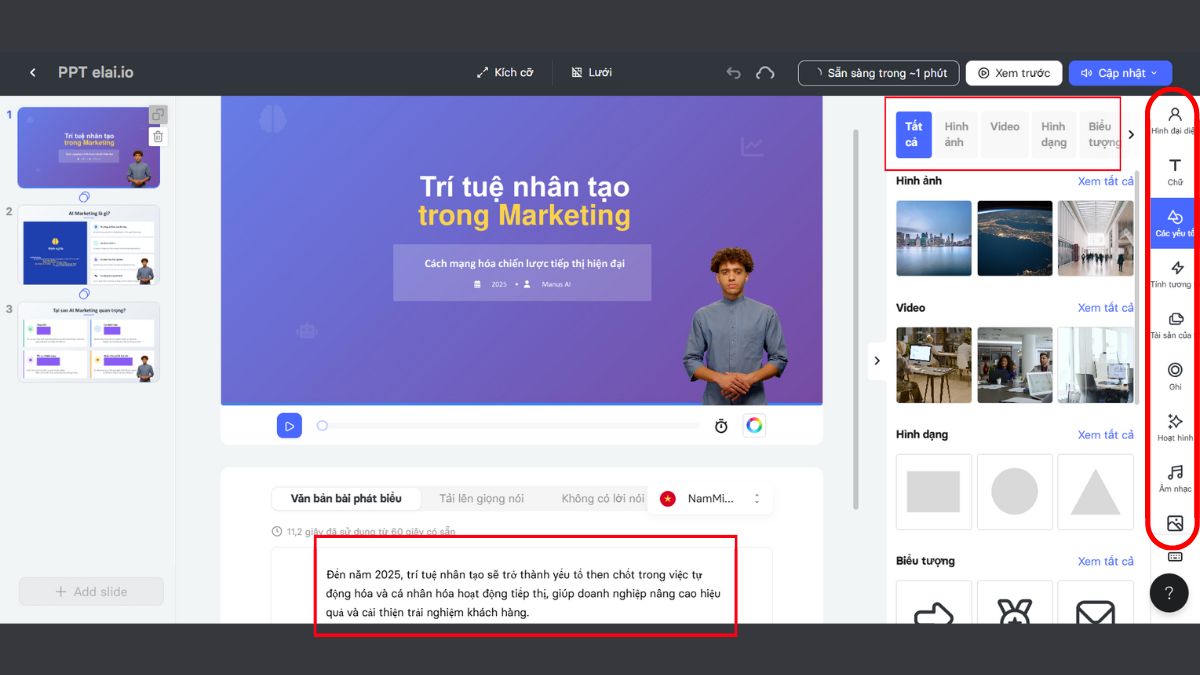Open the NamMi voice dropdown
The width and height of the screenshot is (1200, 675).
coord(710,498)
